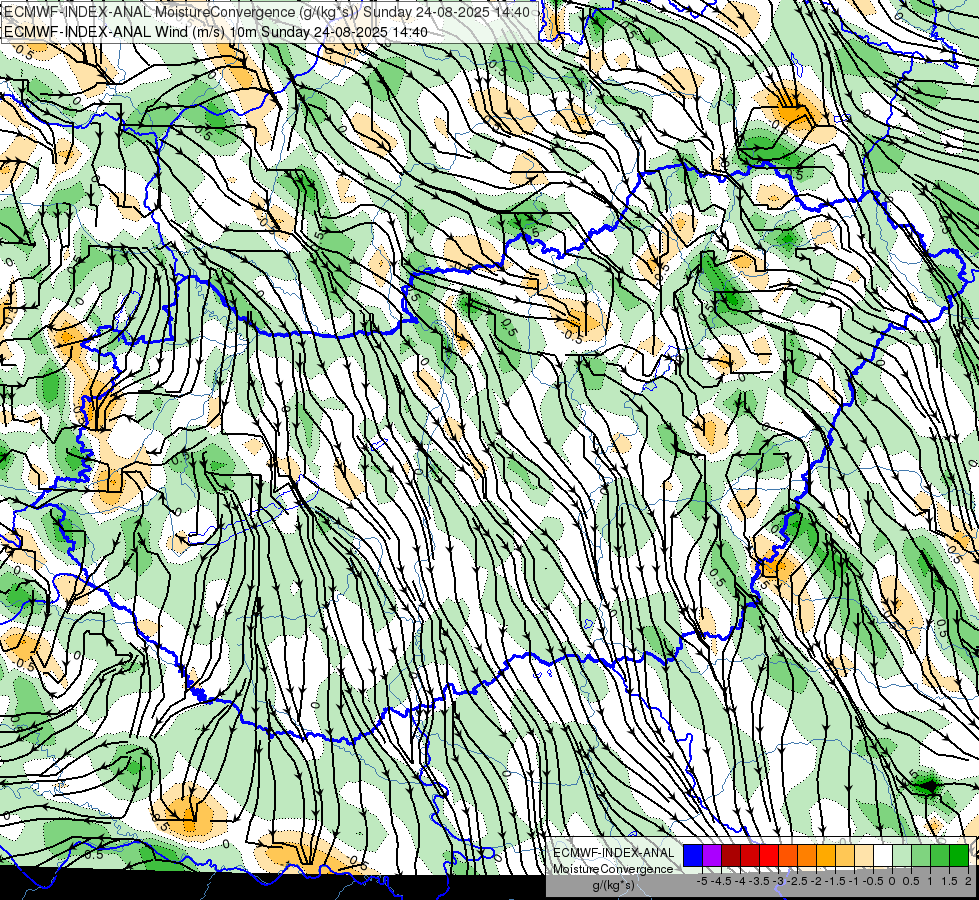Select the Wind (m/s) 10m title line
This screenshot has width=979, height=900.
tap(216, 32)
